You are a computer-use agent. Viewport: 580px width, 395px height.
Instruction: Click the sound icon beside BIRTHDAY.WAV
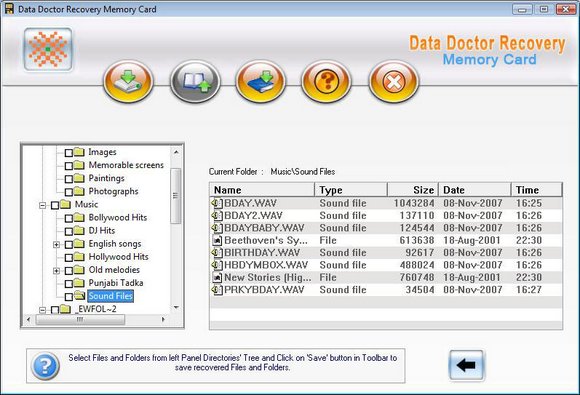tap(217, 253)
